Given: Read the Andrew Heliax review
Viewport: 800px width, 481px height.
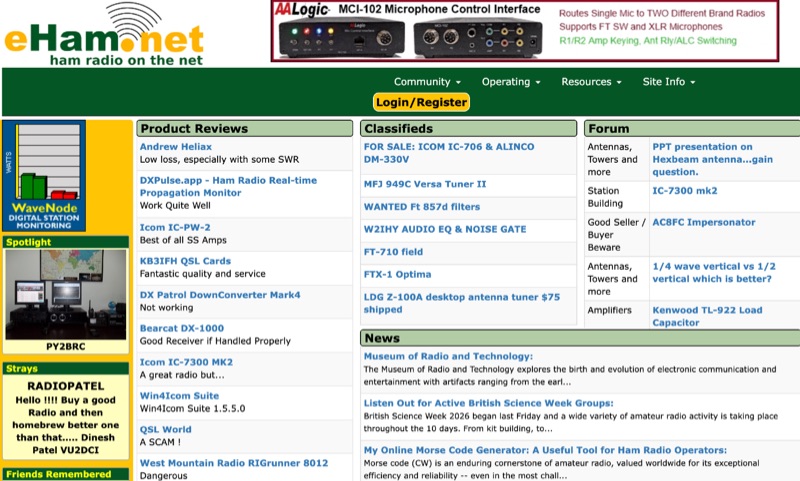Looking at the screenshot, I should point(176,146).
